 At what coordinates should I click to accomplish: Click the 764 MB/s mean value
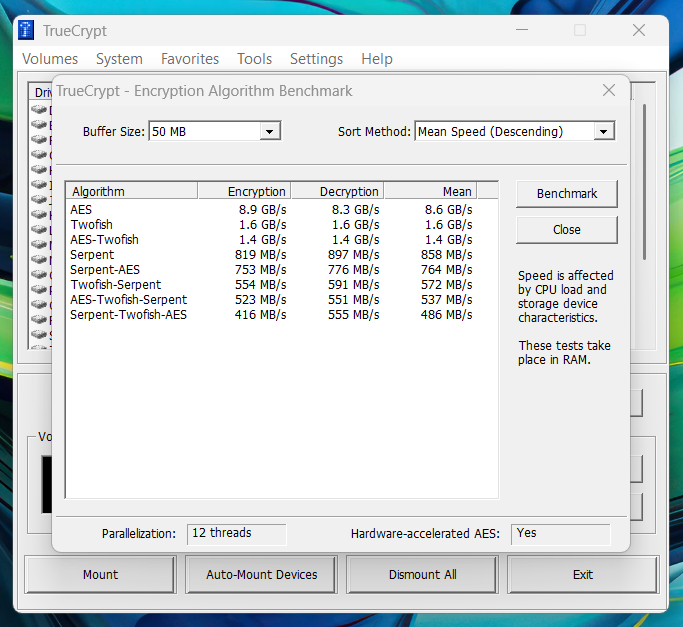point(446,270)
